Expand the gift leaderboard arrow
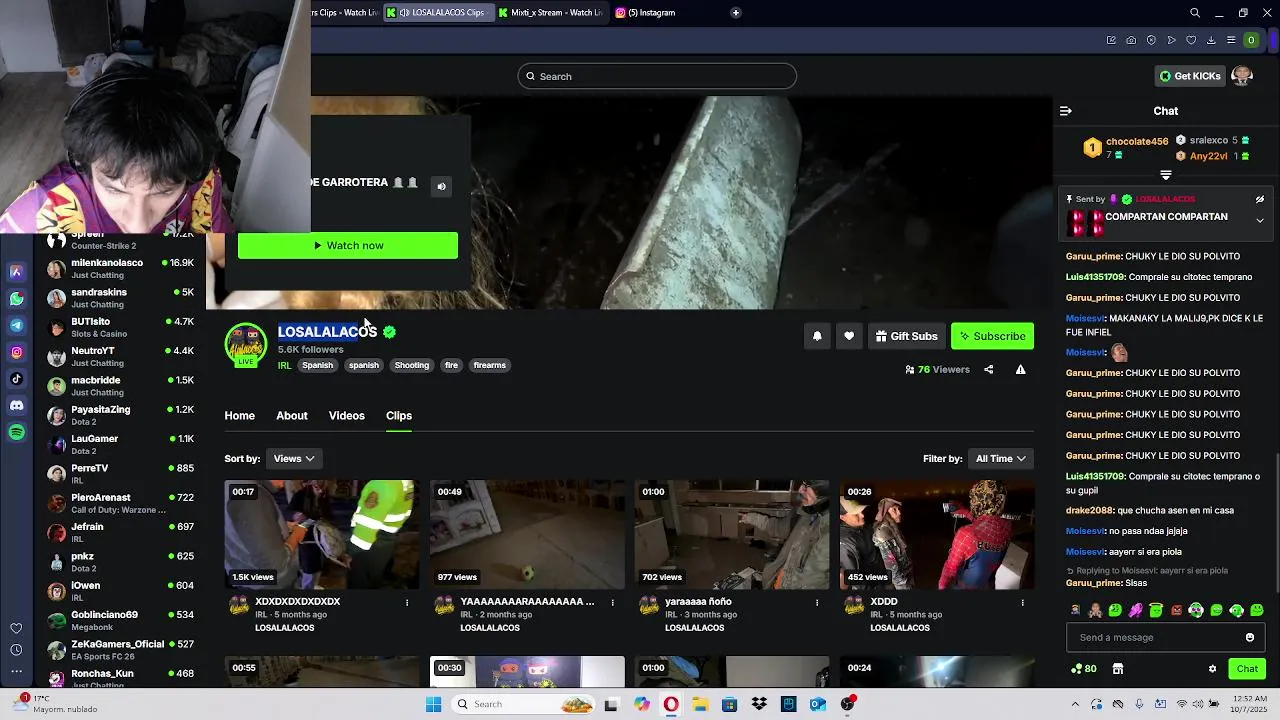 click(1166, 175)
